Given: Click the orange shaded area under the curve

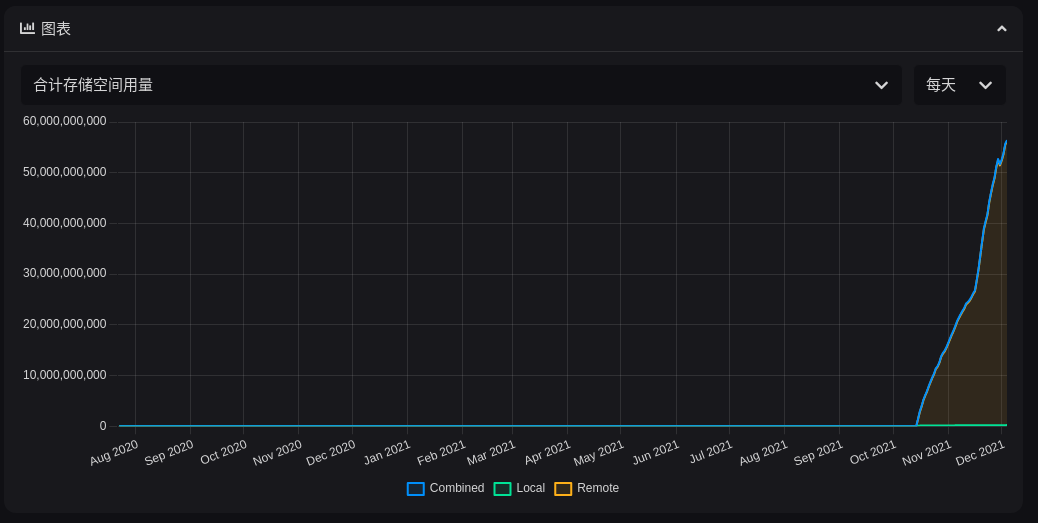Looking at the screenshot, I should [x=985, y=350].
